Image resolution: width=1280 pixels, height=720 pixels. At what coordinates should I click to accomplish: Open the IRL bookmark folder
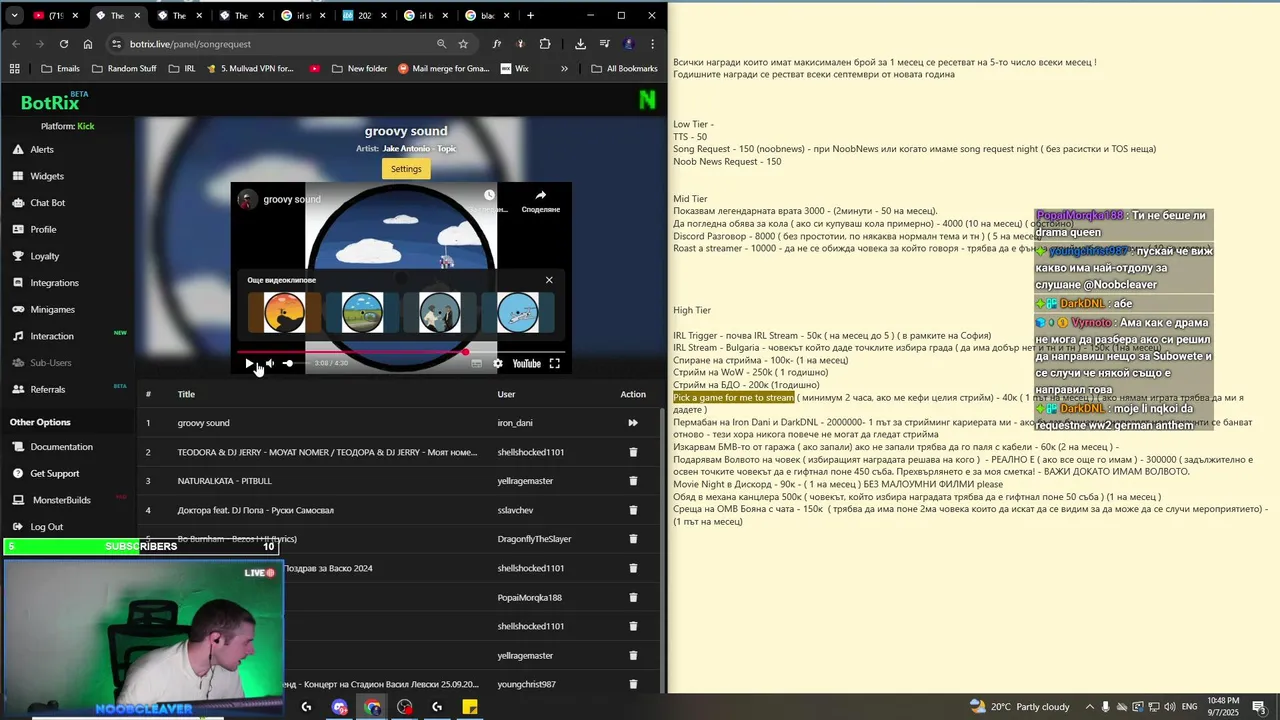coord(182,69)
